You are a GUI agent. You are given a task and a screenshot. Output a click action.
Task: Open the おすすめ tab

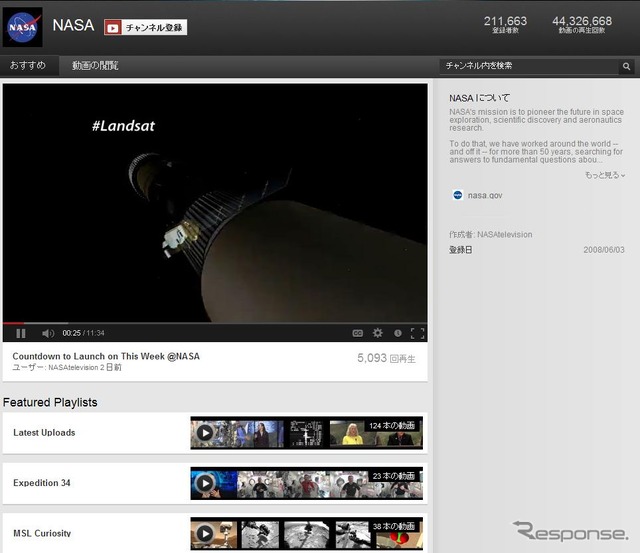(28, 65)
